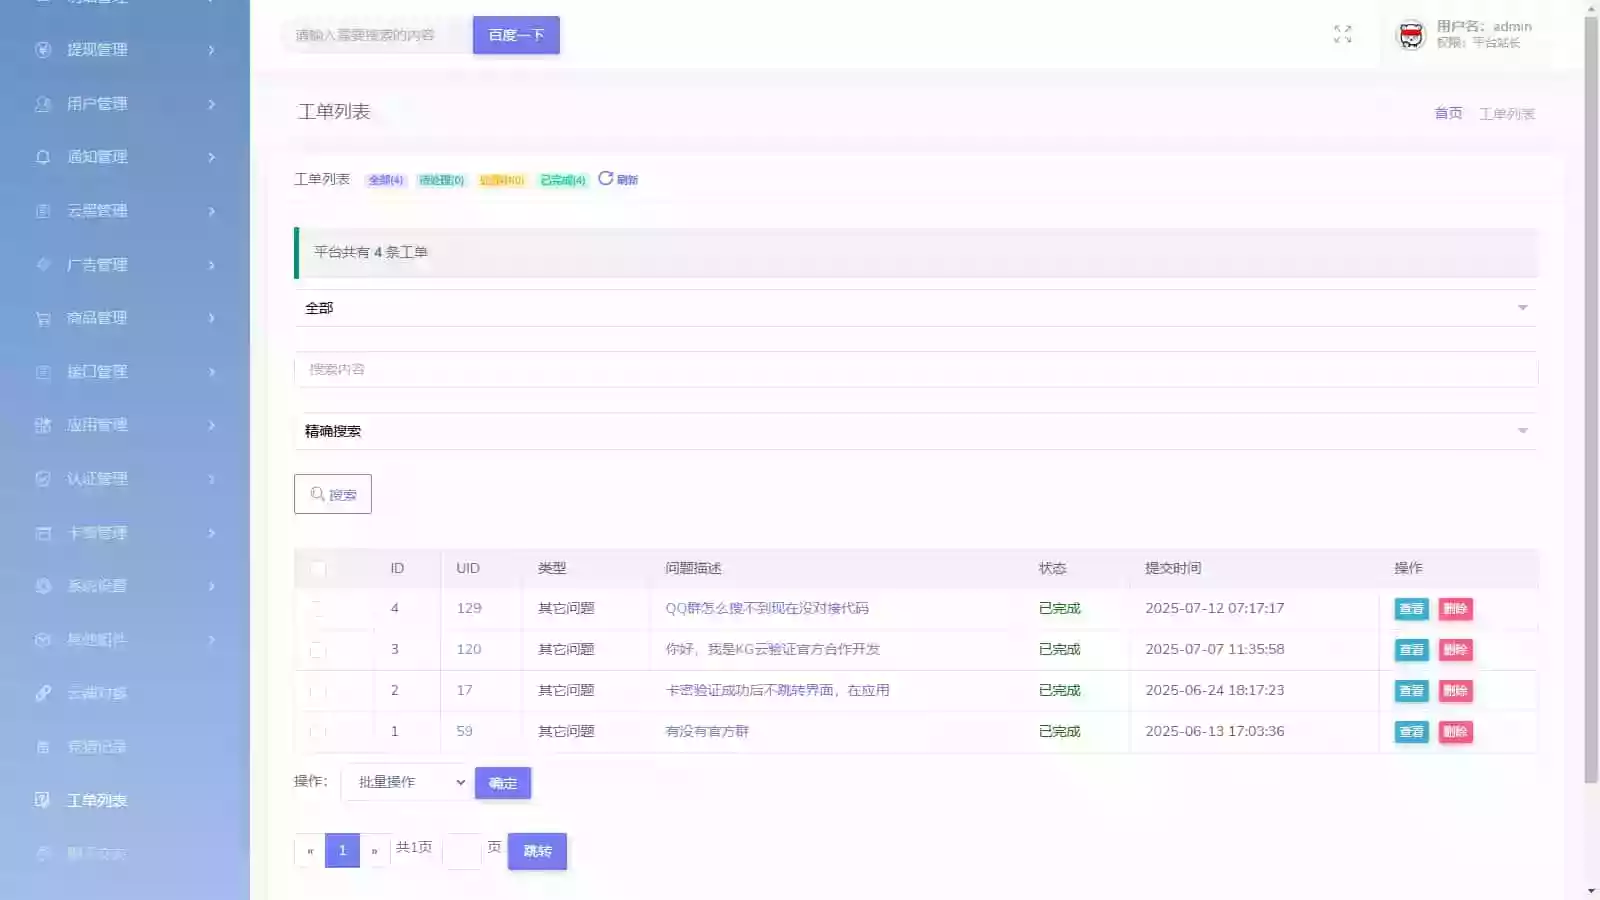Select the 用户管理 sidebar icon

[41, 103]
